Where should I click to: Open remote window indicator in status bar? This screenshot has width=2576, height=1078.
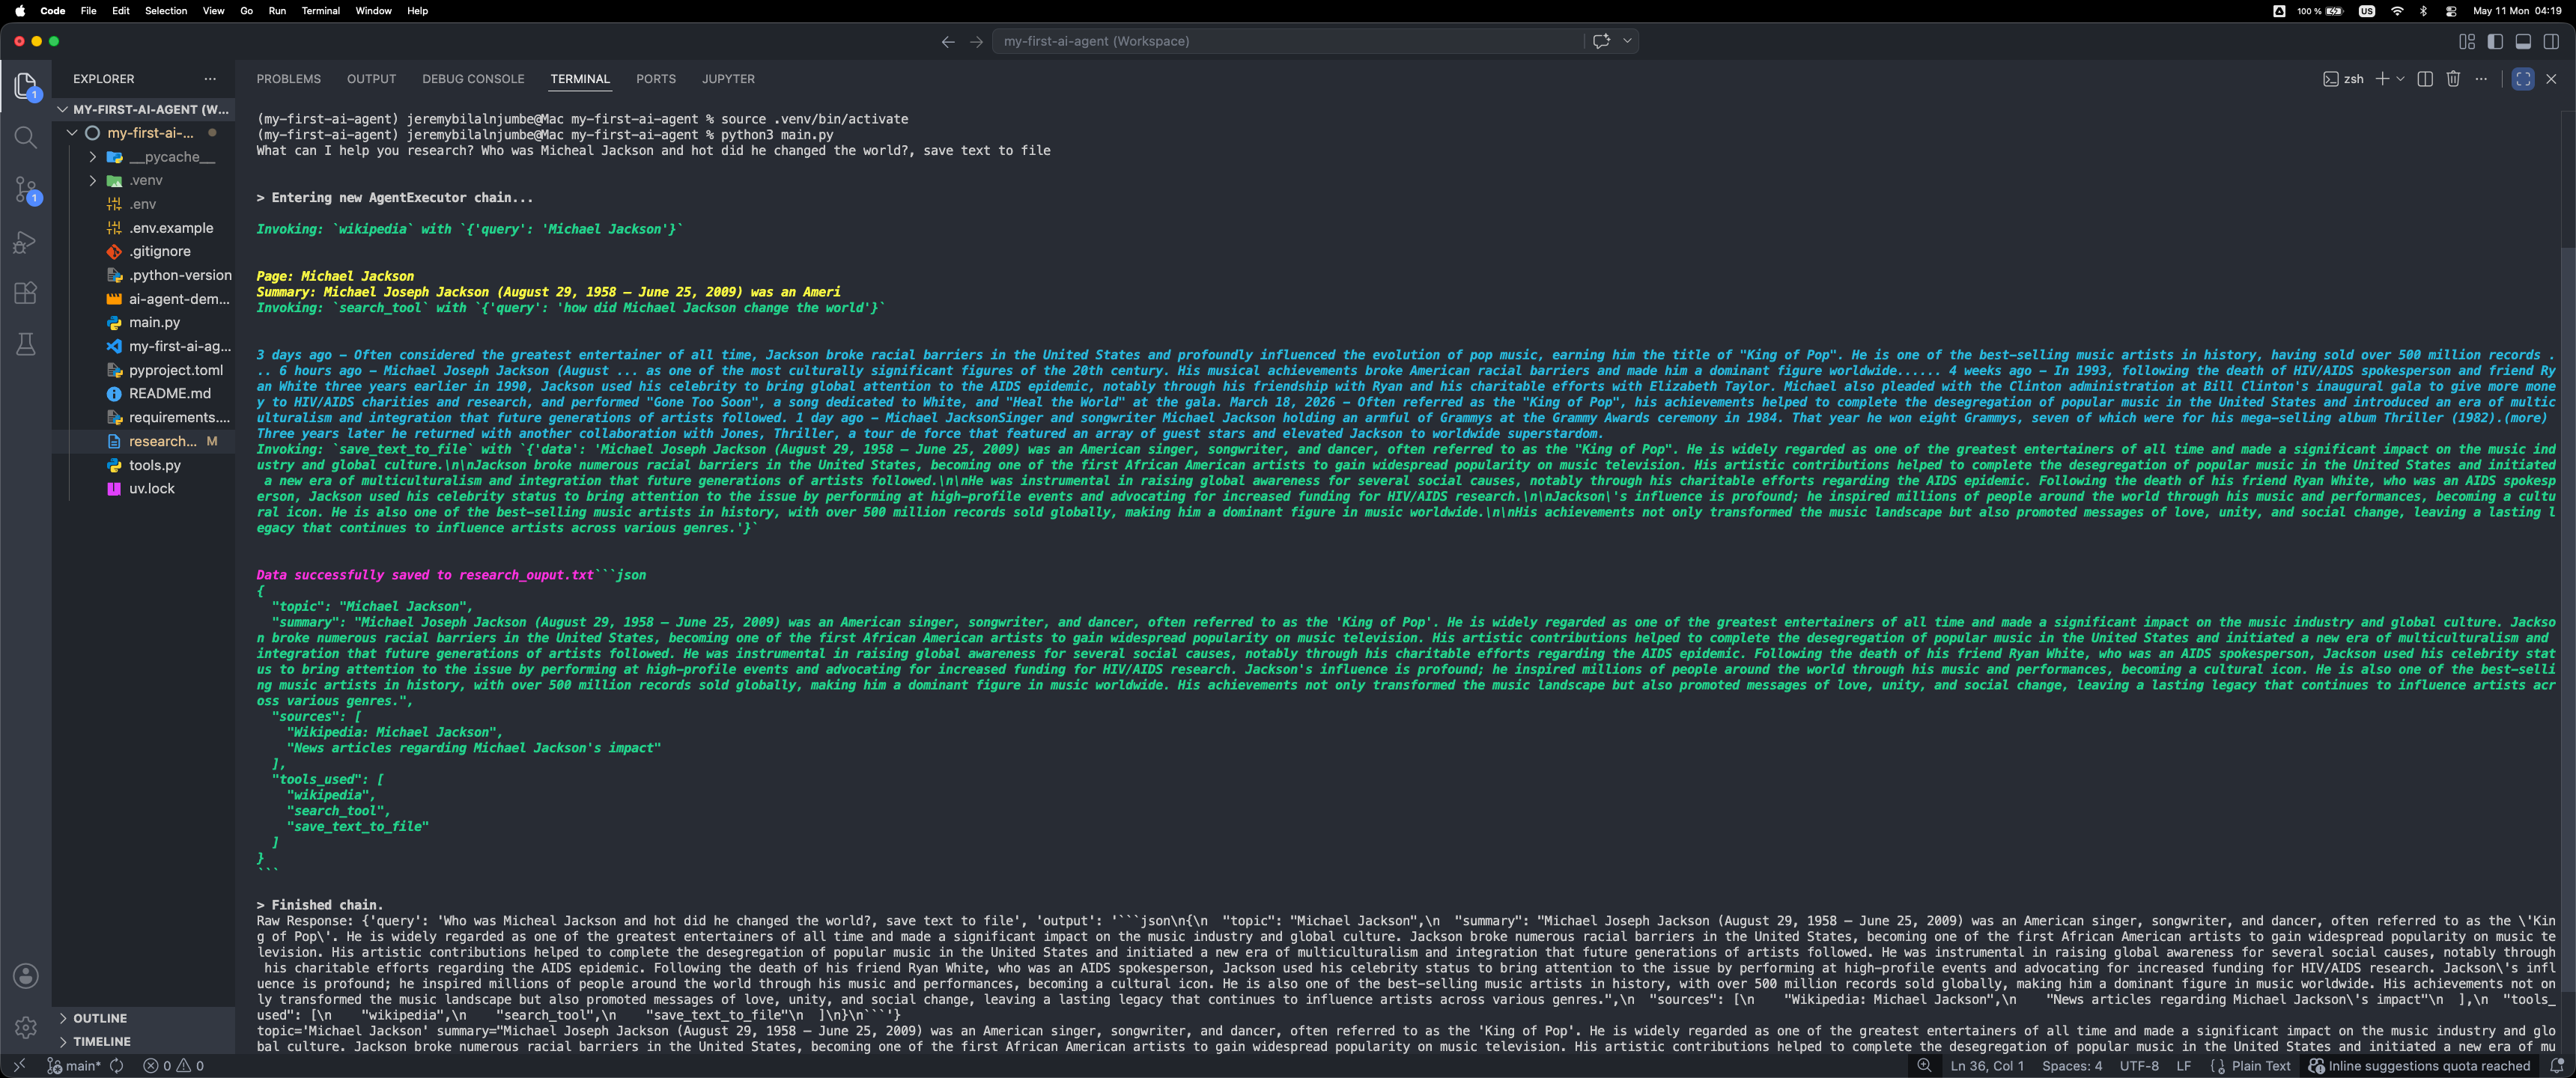click(x=19, y=1066)
